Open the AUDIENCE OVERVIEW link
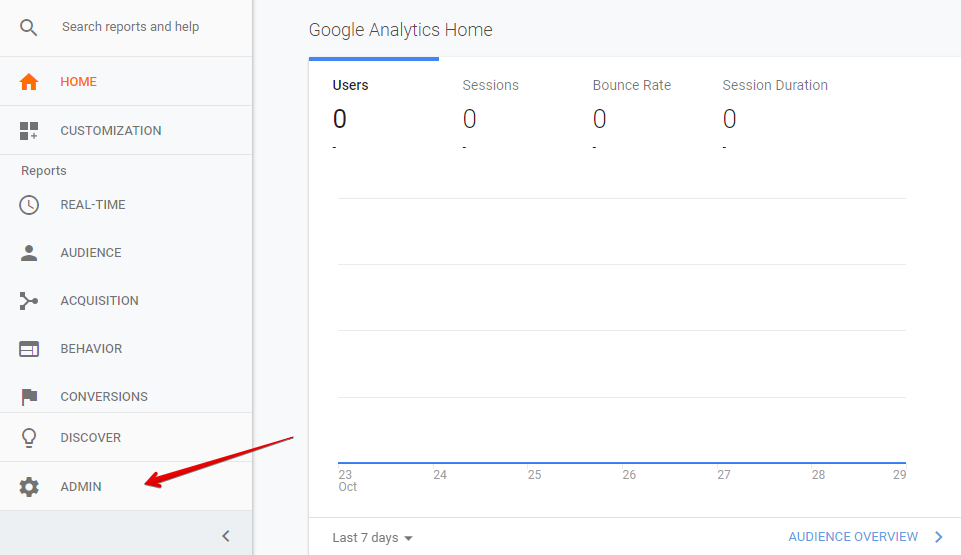The width and height of the screenshot is (961, 555). point(852,537)
